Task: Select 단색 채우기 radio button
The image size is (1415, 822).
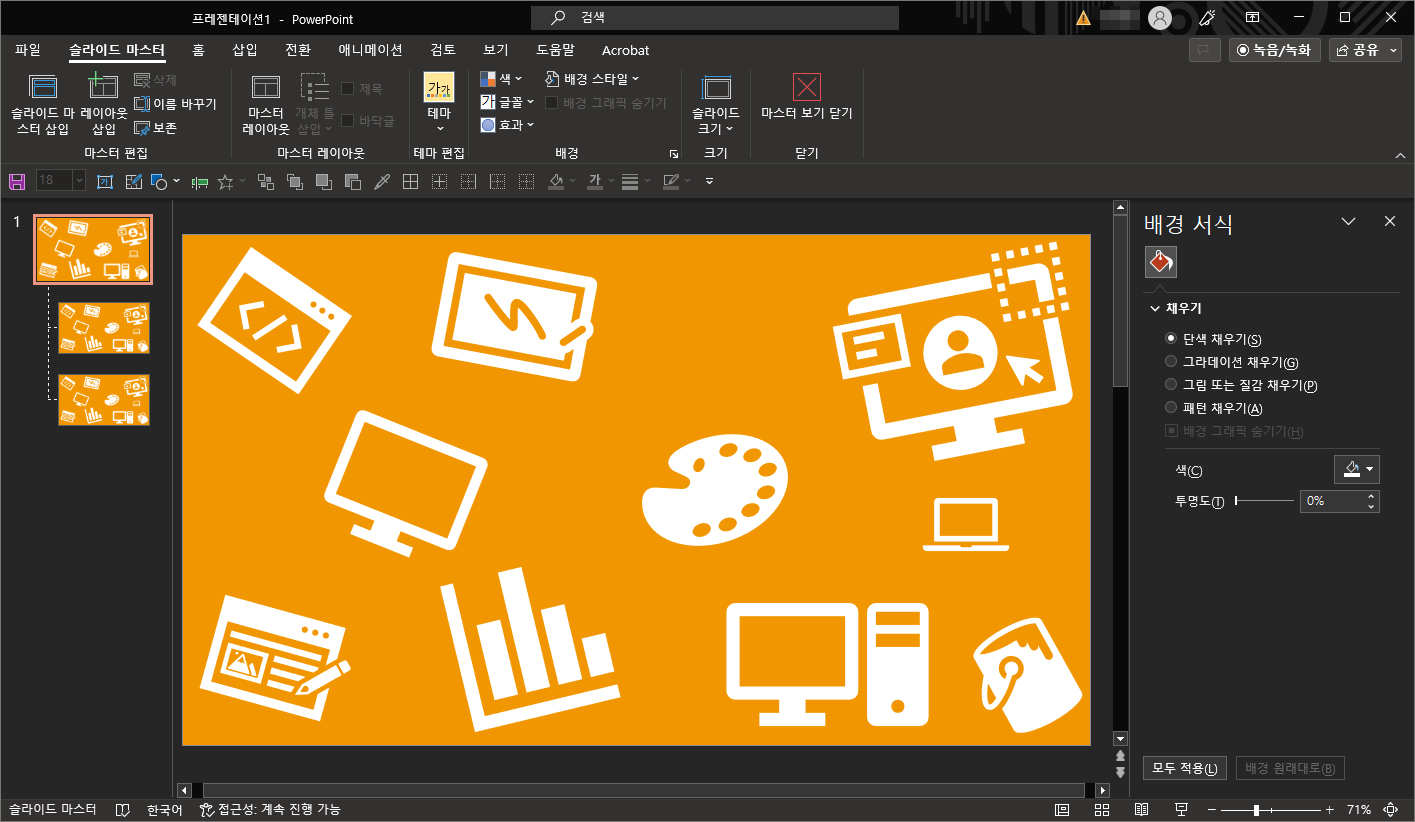Action: tap(1171, 339)
